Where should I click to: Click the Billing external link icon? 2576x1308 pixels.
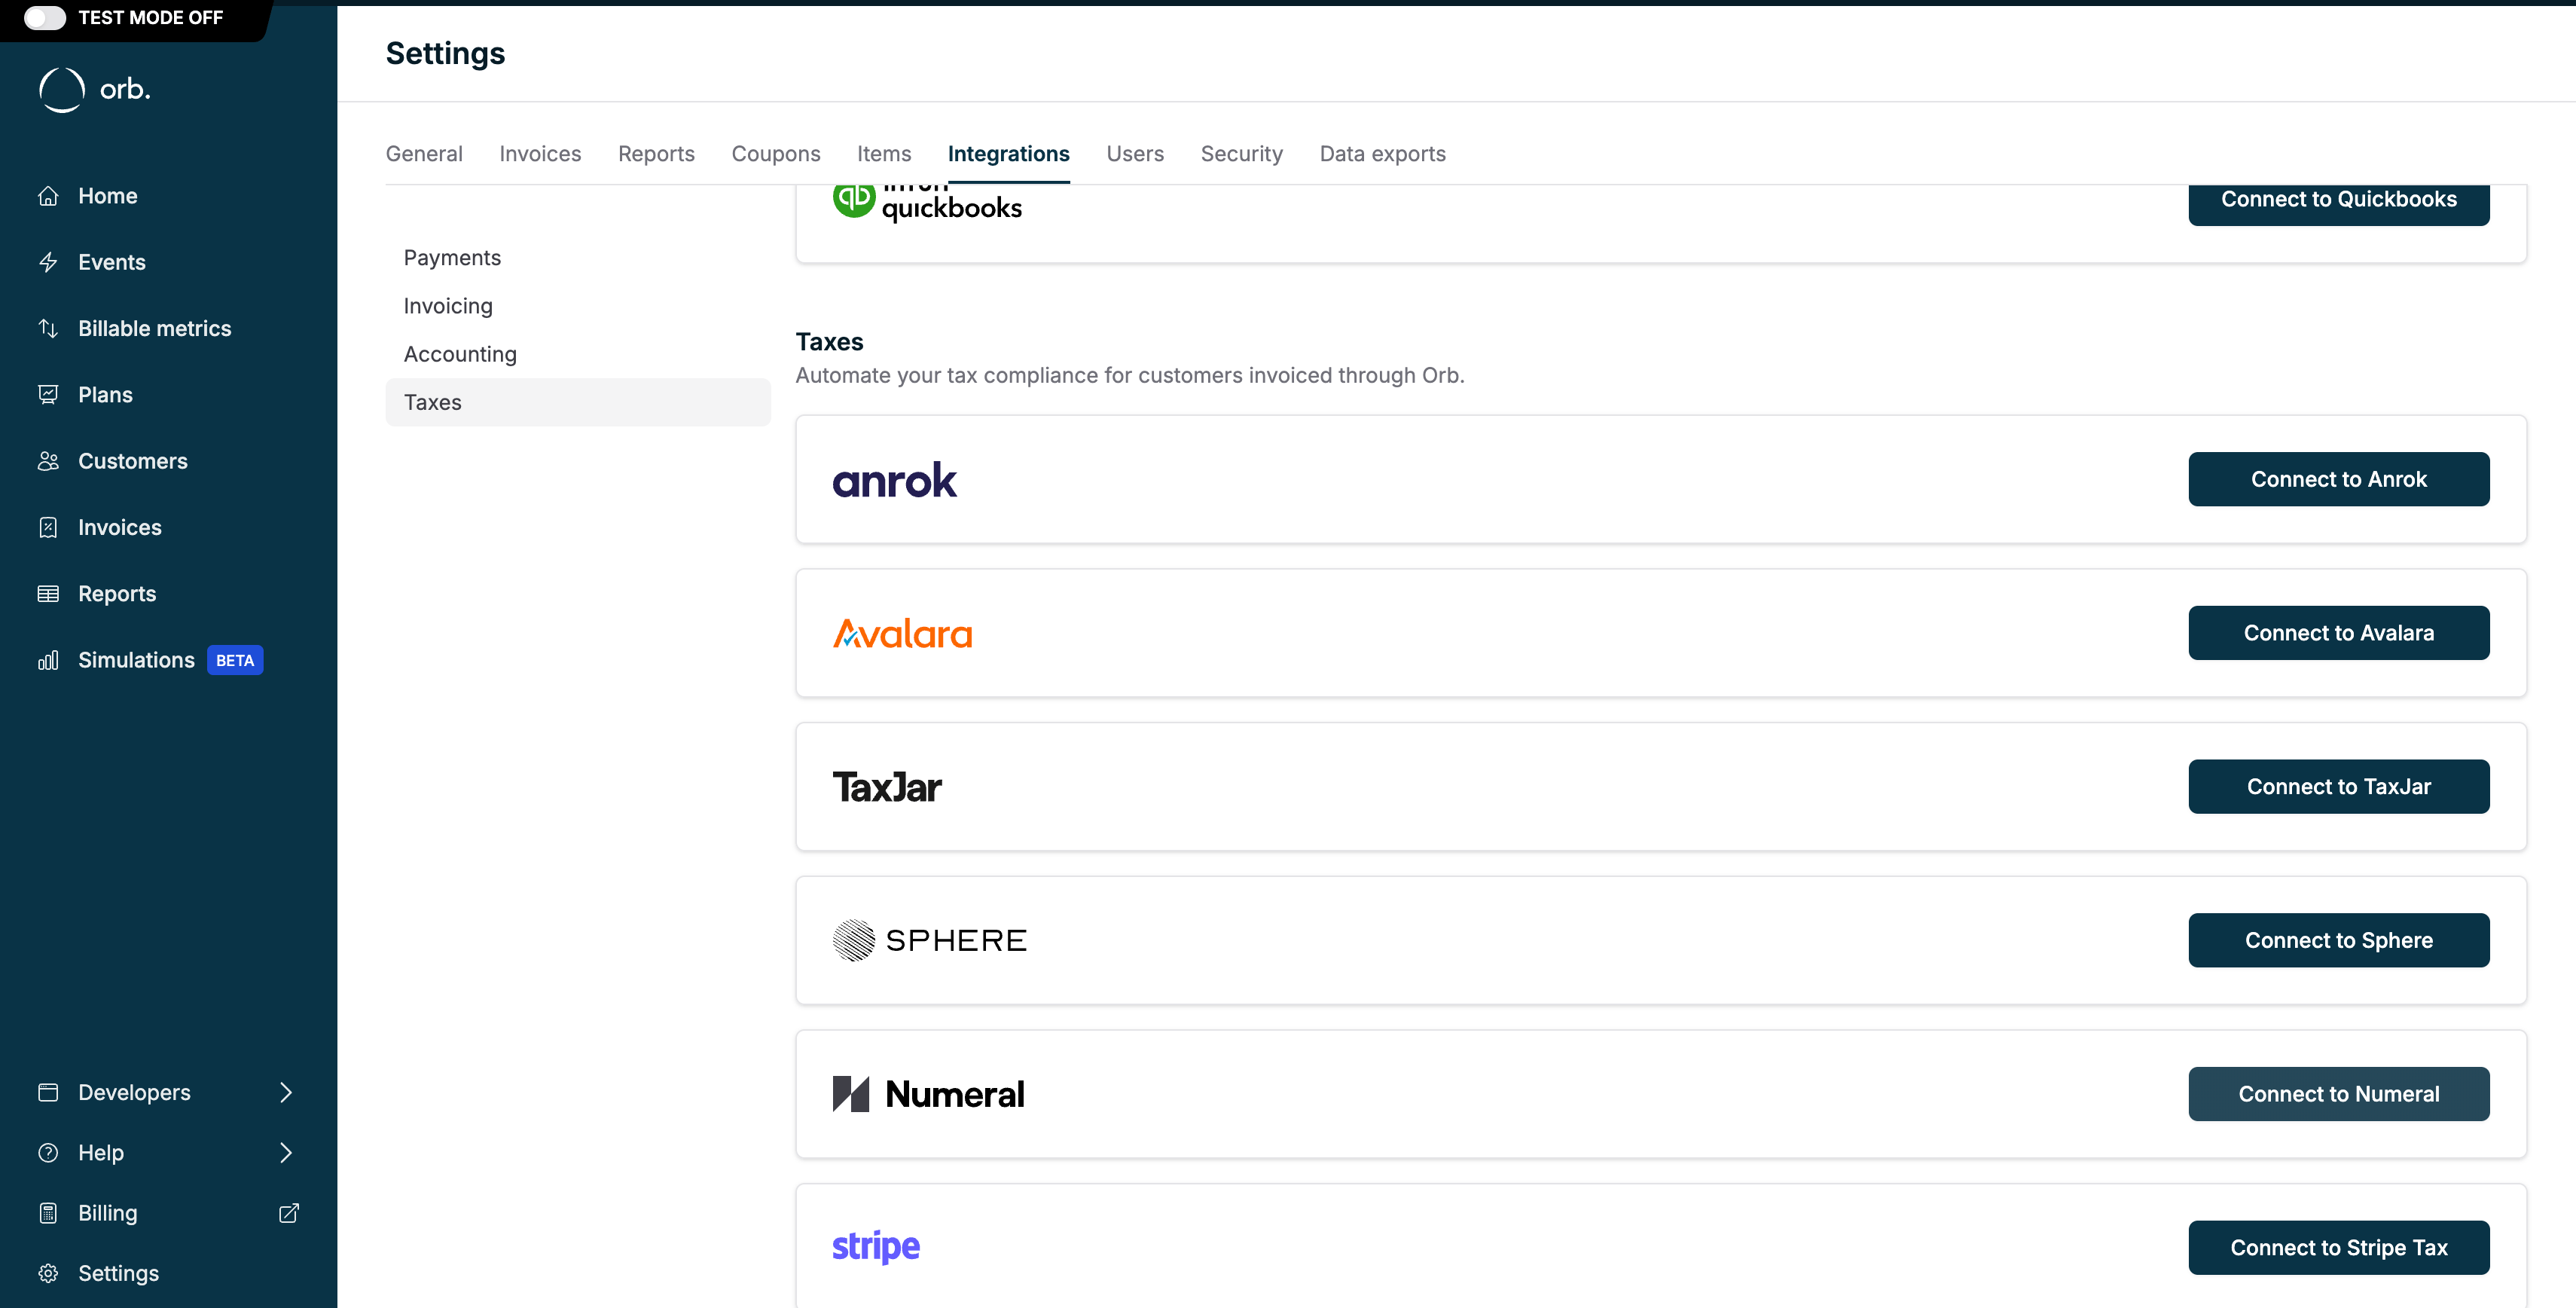pos(288,1213)
